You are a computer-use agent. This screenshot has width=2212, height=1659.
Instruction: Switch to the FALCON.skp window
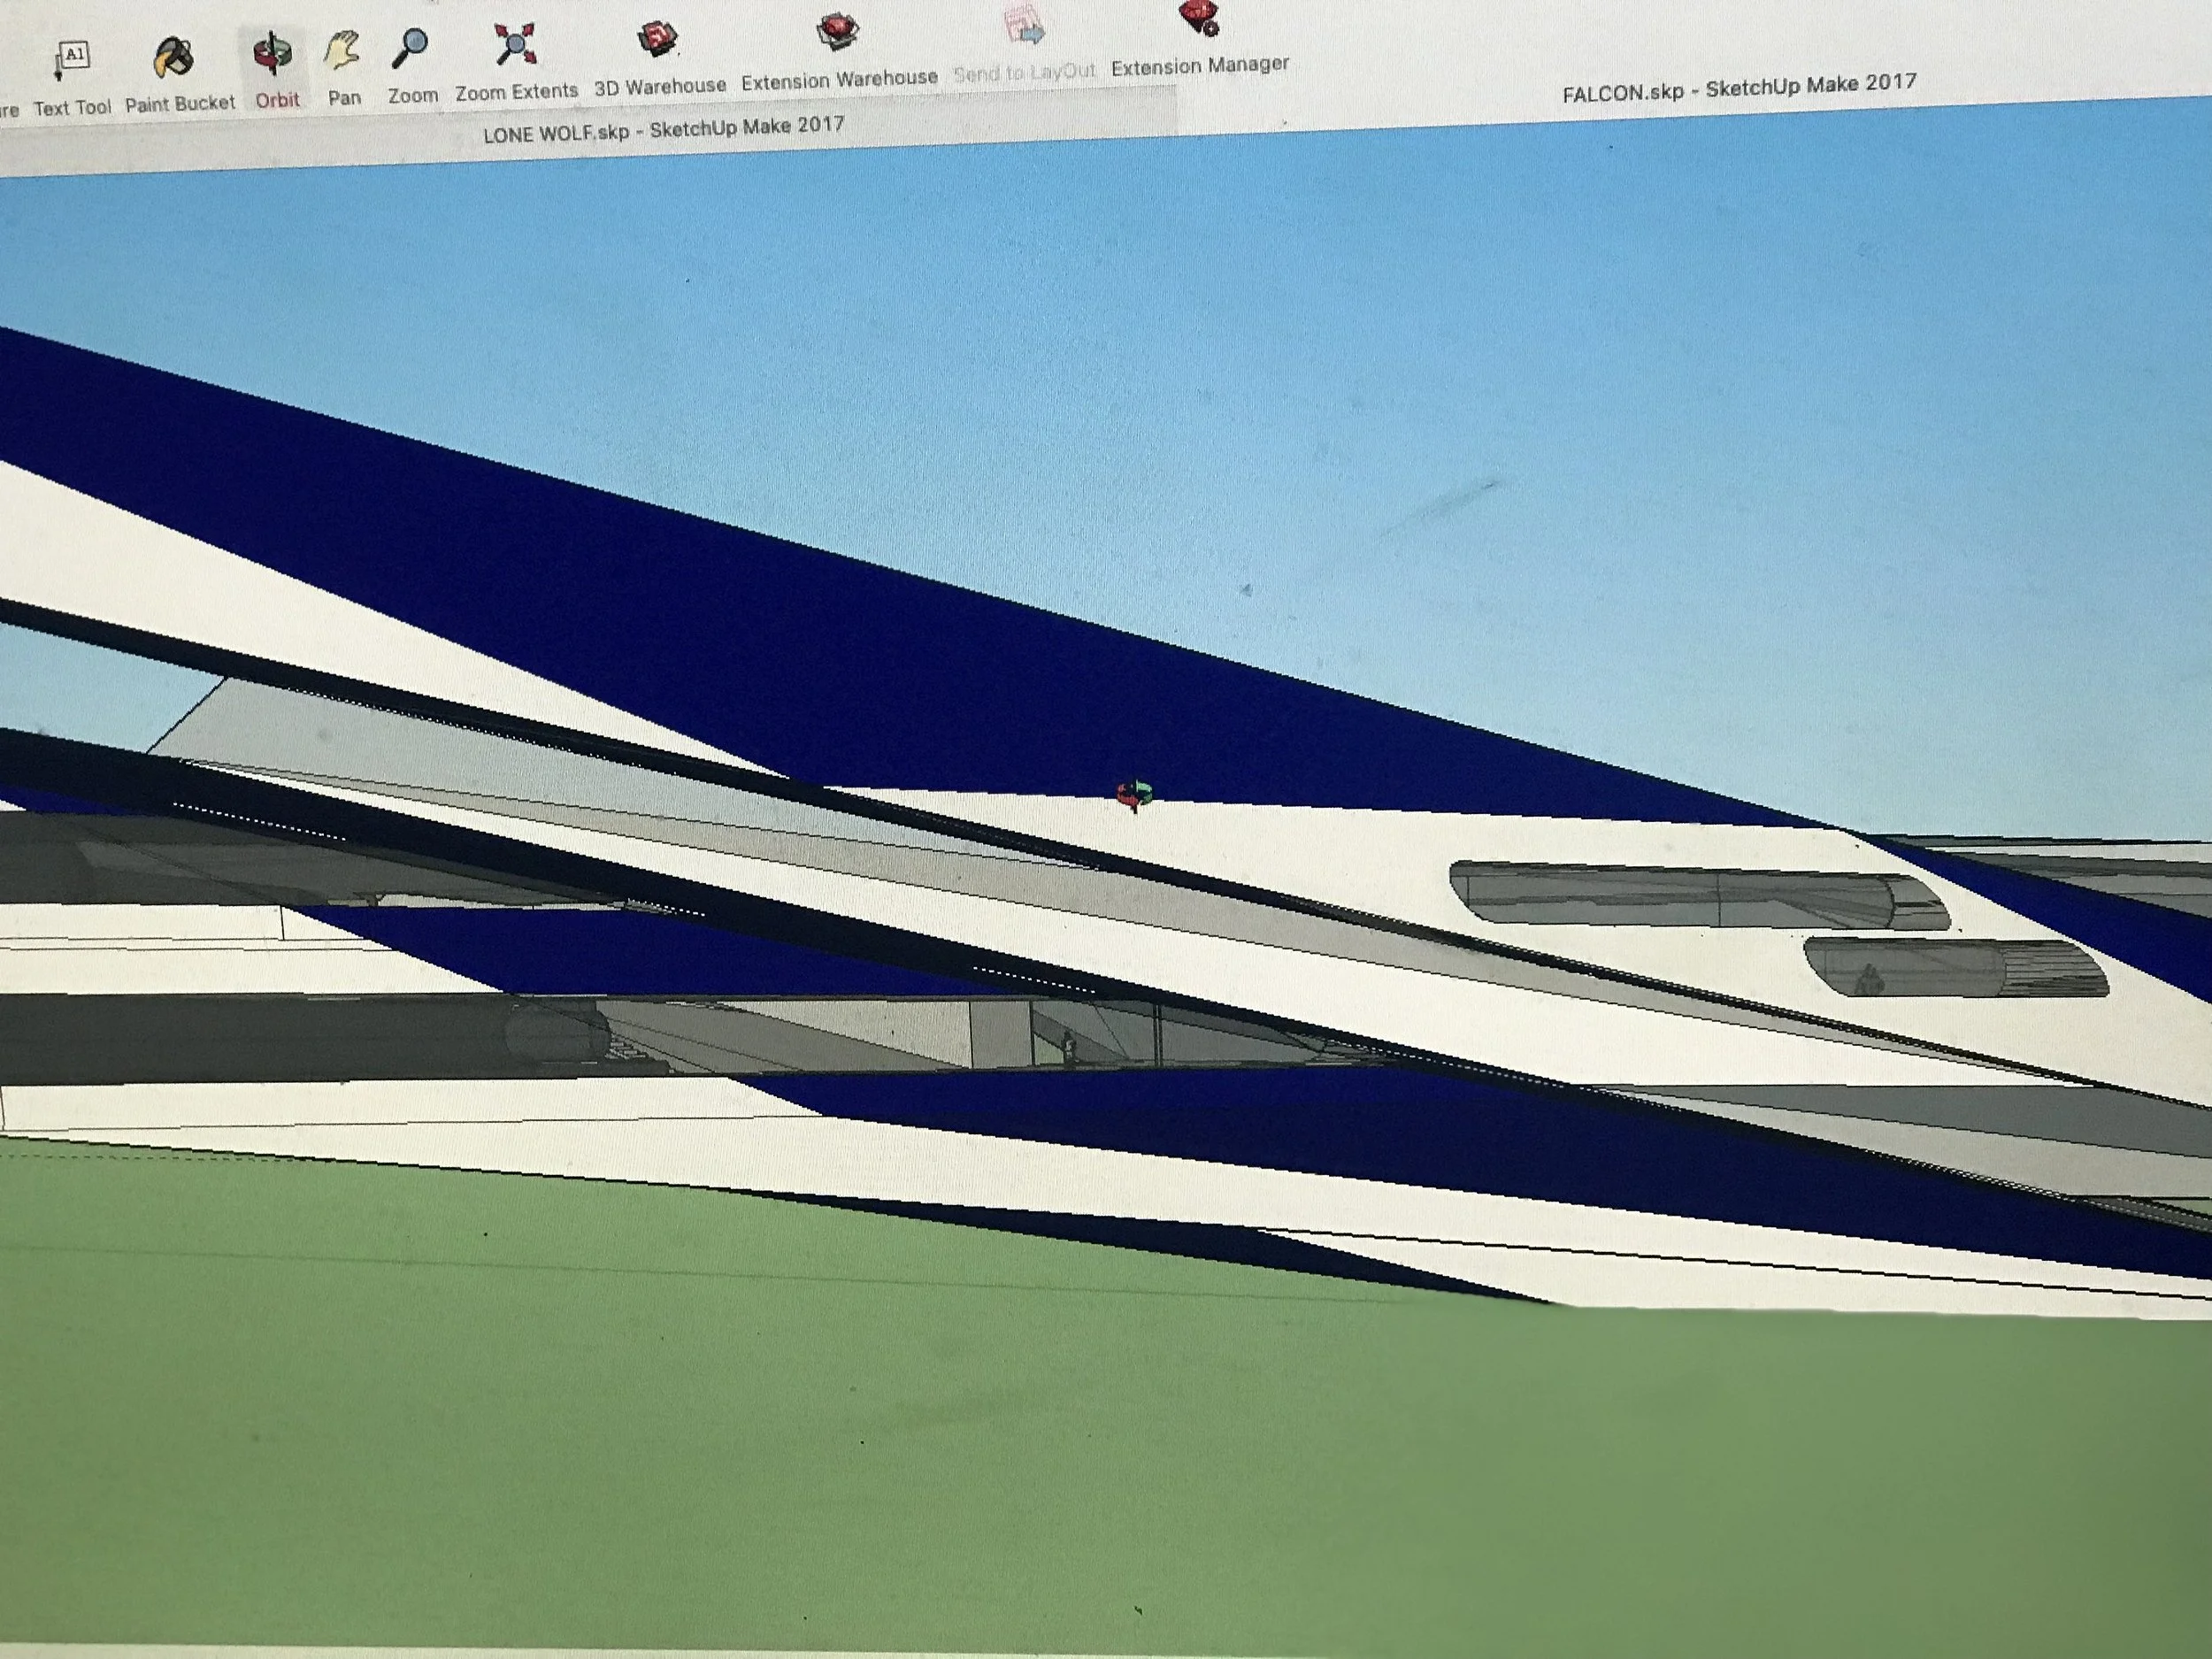1738,88
